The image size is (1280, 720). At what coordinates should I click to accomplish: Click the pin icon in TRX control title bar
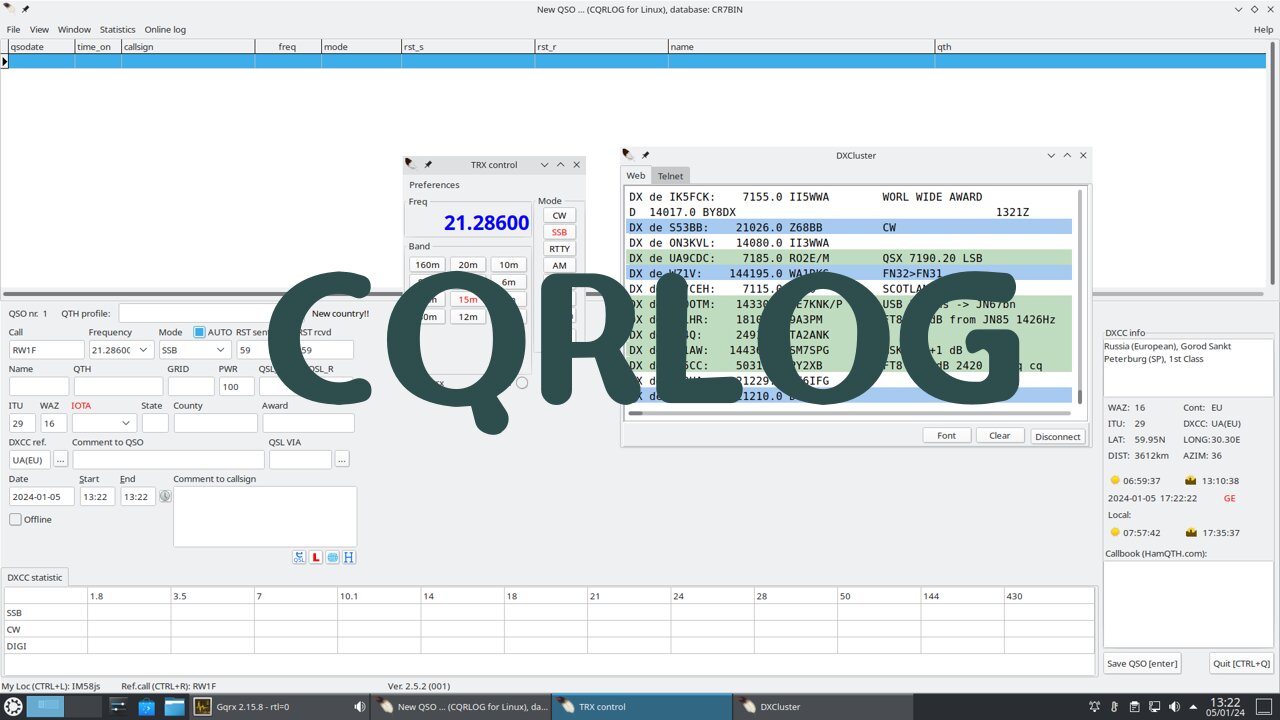(x=428, y=164)
